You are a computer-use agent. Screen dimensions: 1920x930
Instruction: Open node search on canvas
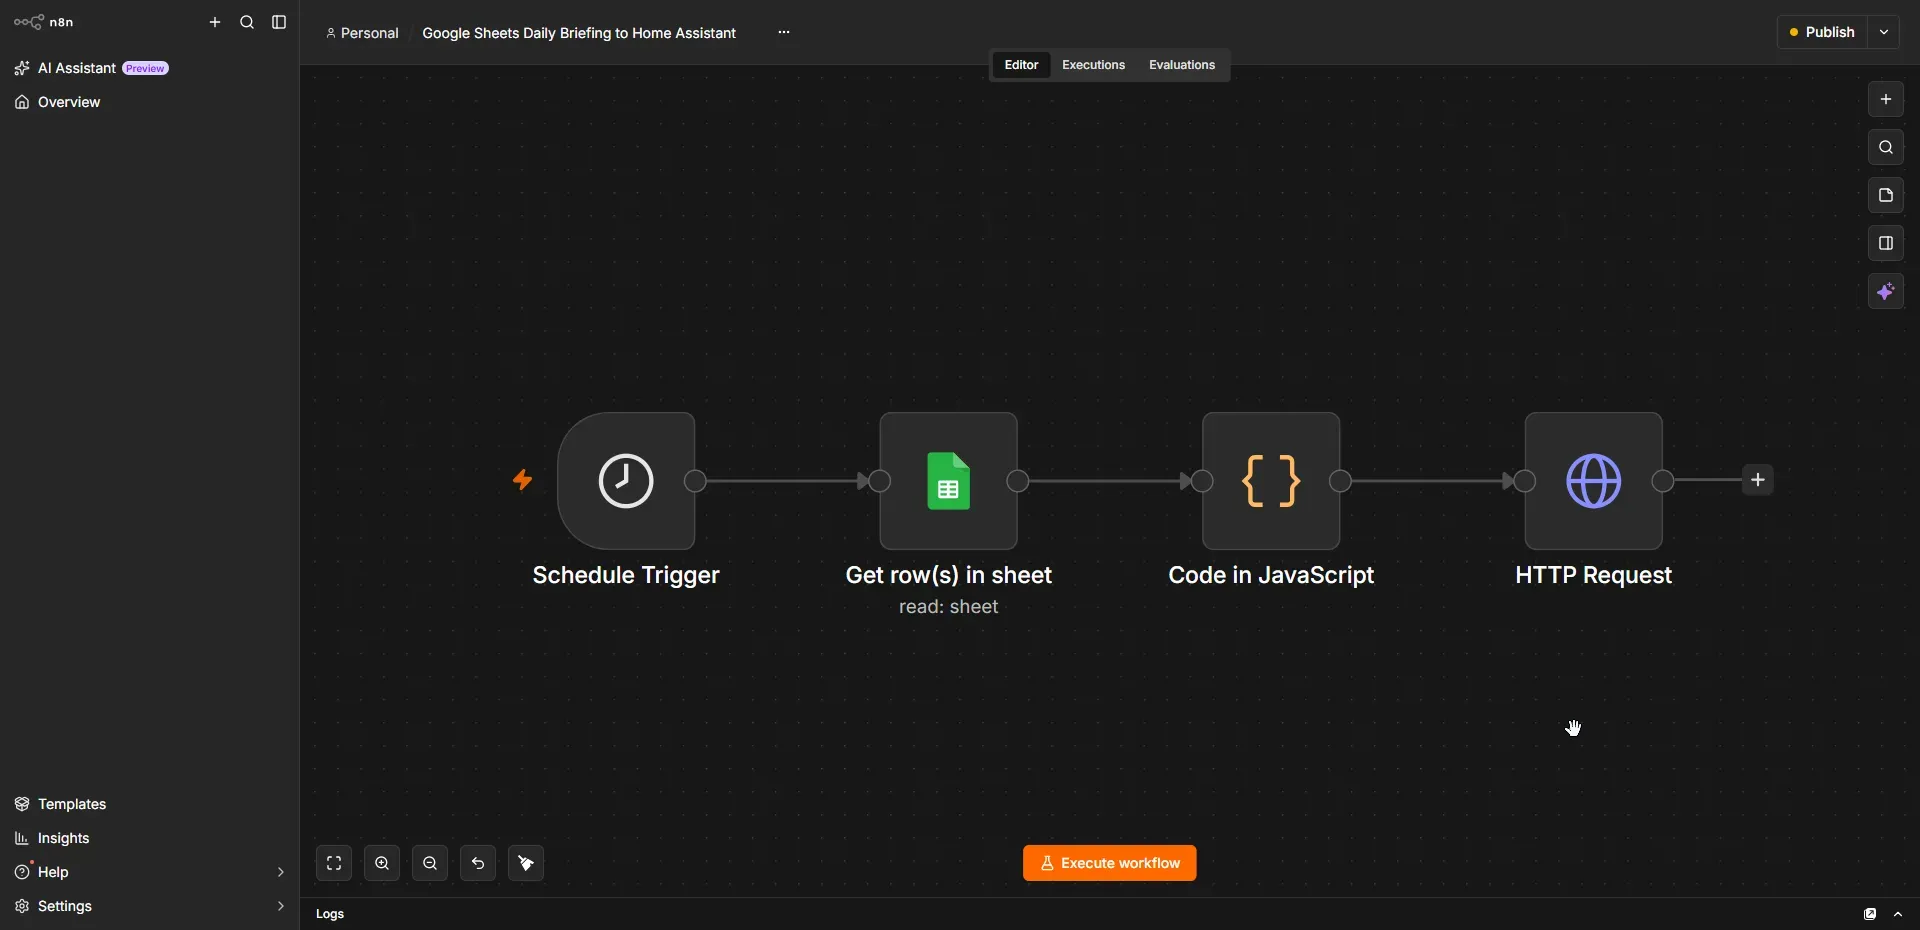pos(1886,147)
